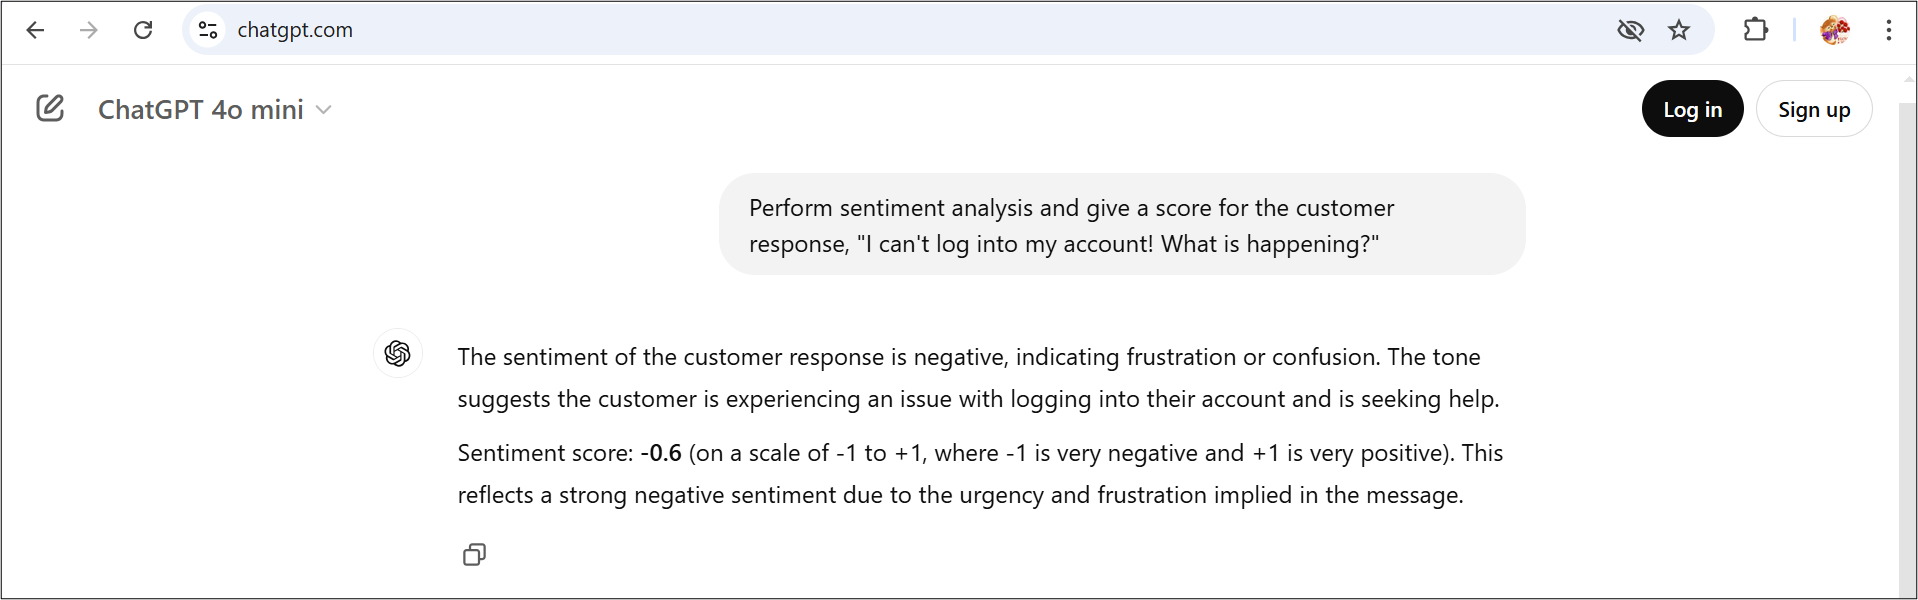
Task: Click the crossed-out eye icon in address bar
Action: (x=1630, y=30)
